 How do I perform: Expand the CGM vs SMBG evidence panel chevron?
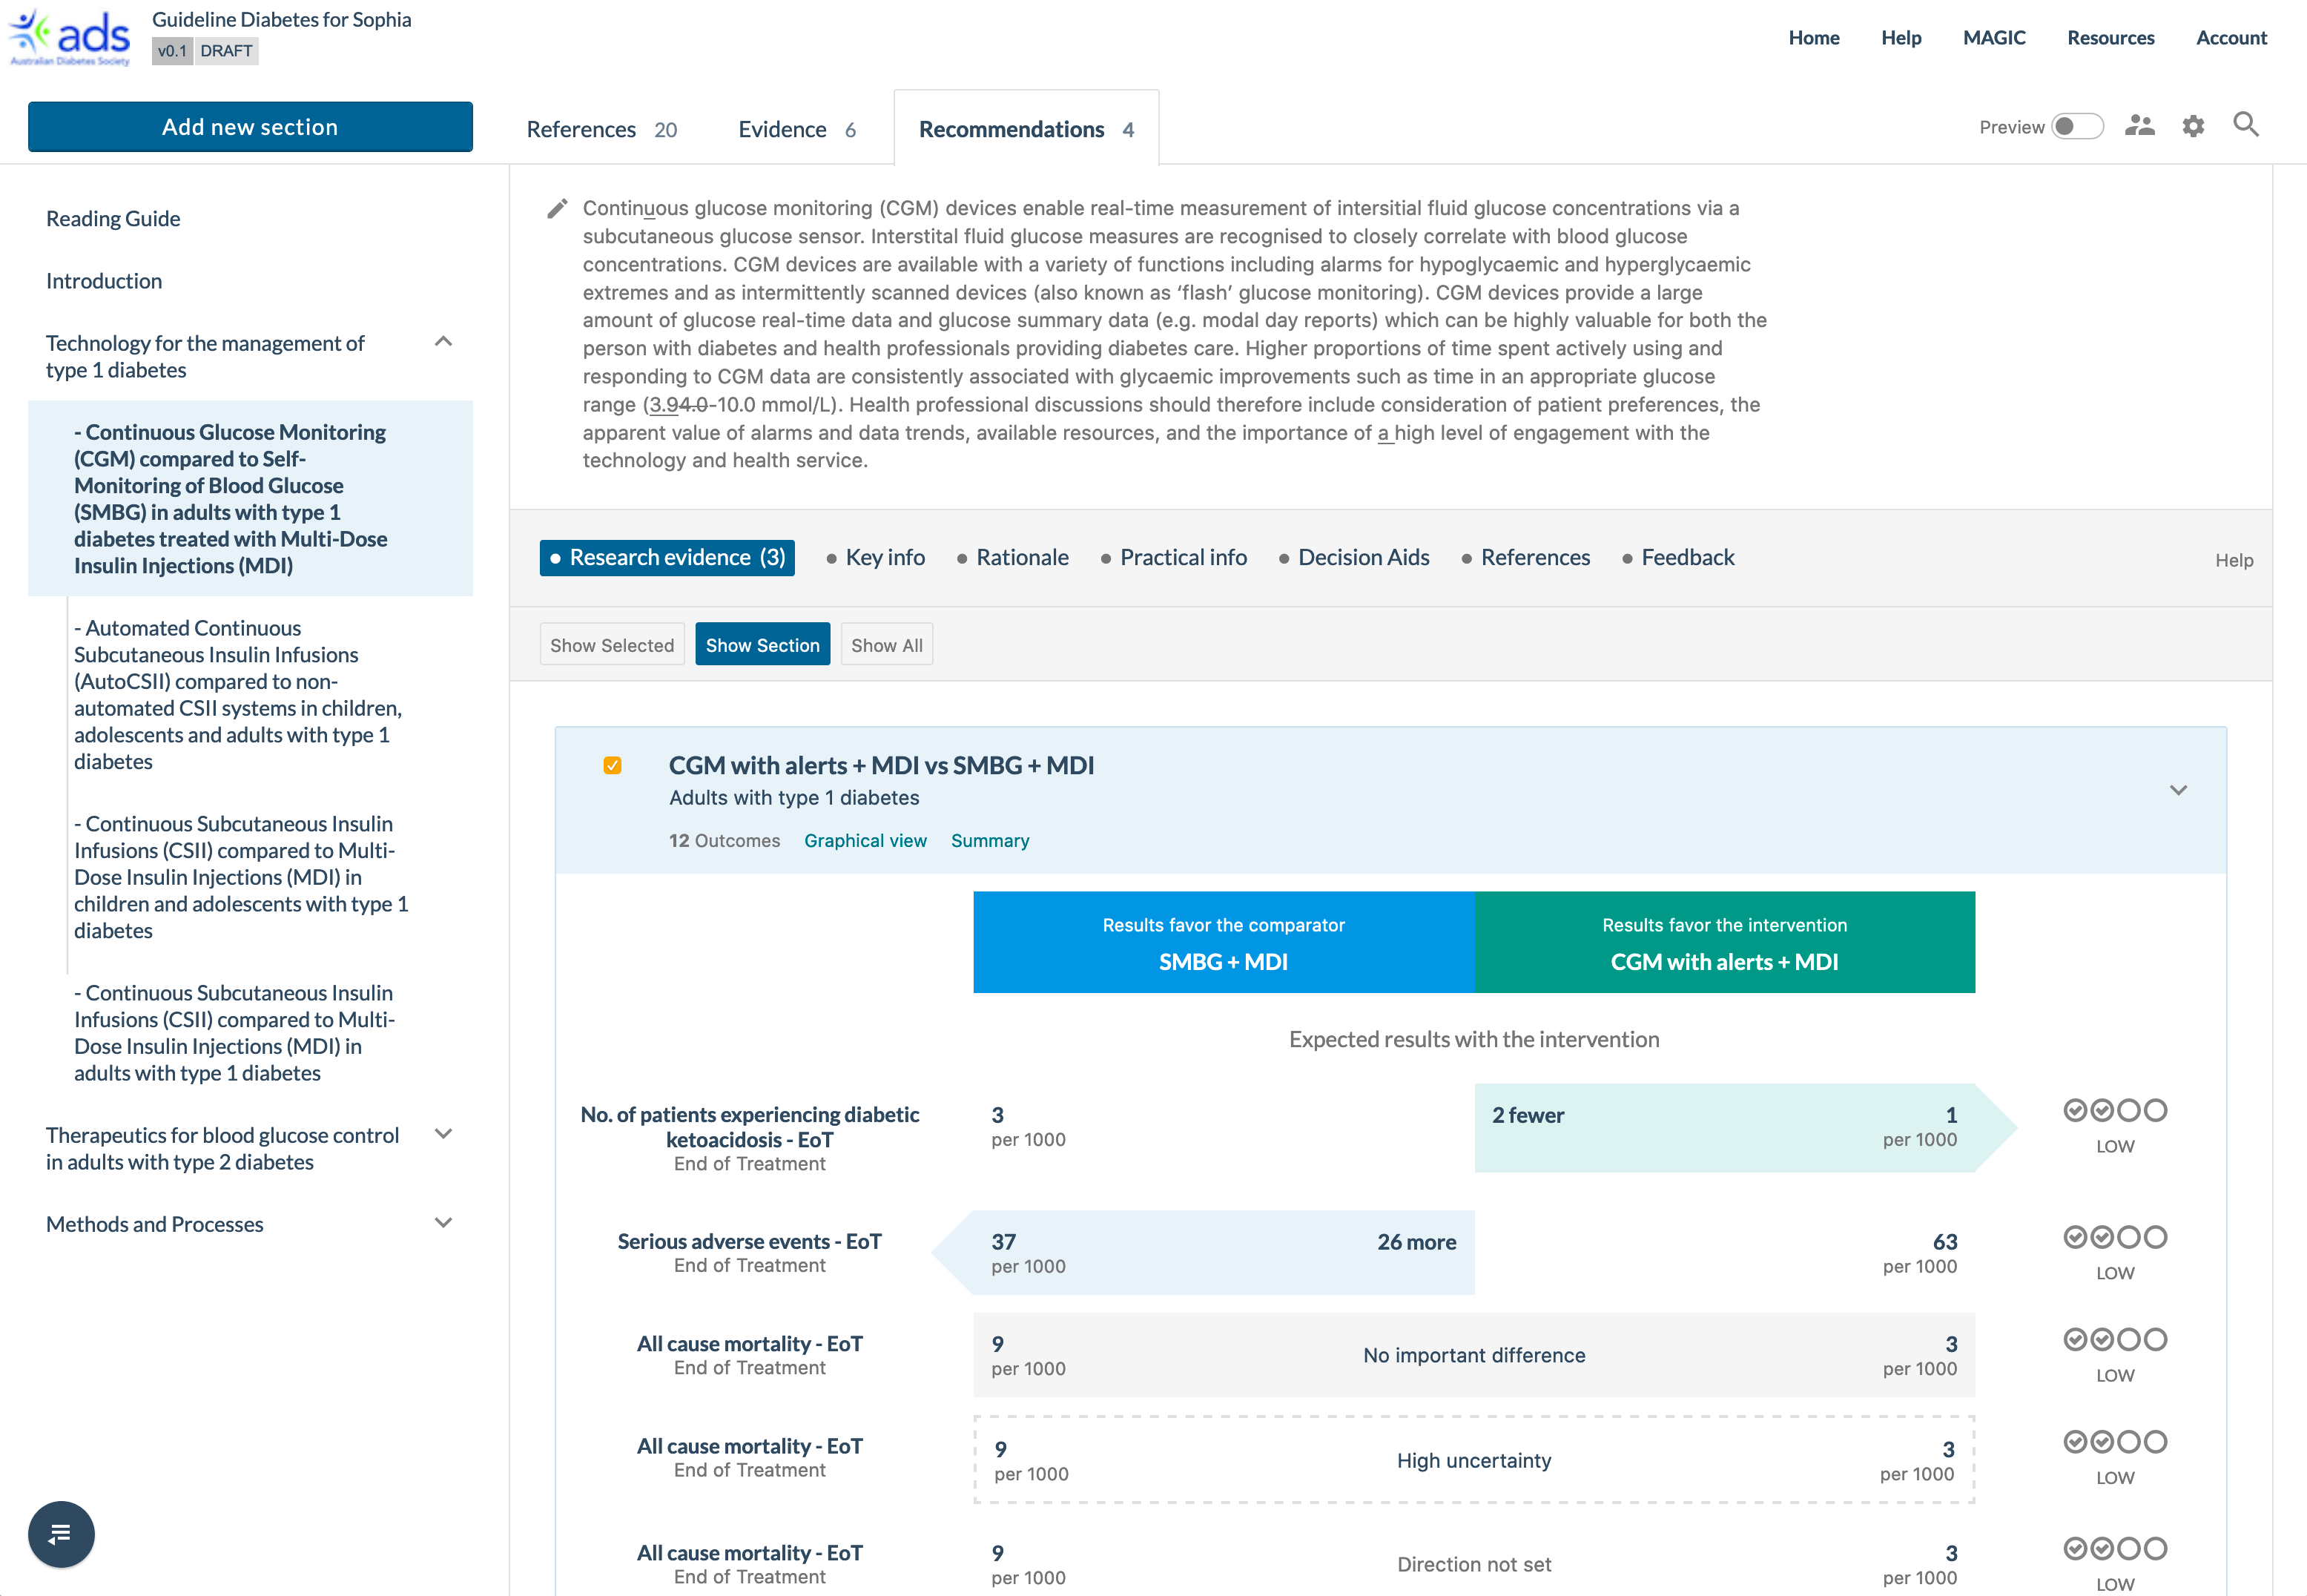2178,790
